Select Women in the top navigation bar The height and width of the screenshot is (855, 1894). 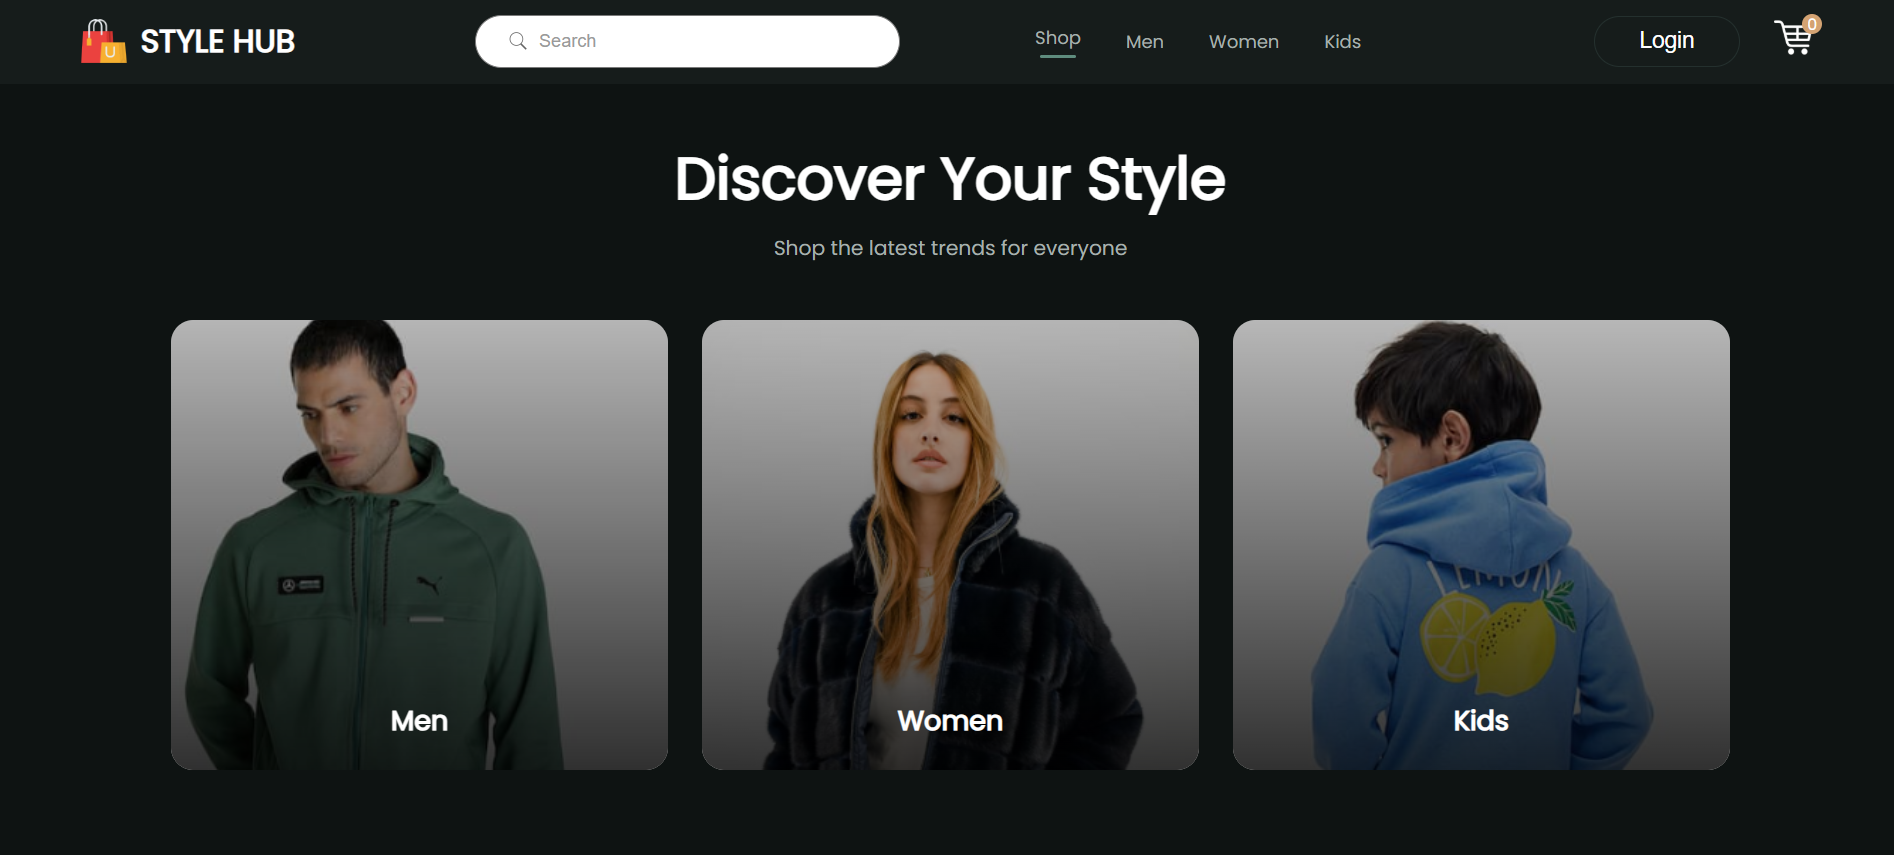1243,42
